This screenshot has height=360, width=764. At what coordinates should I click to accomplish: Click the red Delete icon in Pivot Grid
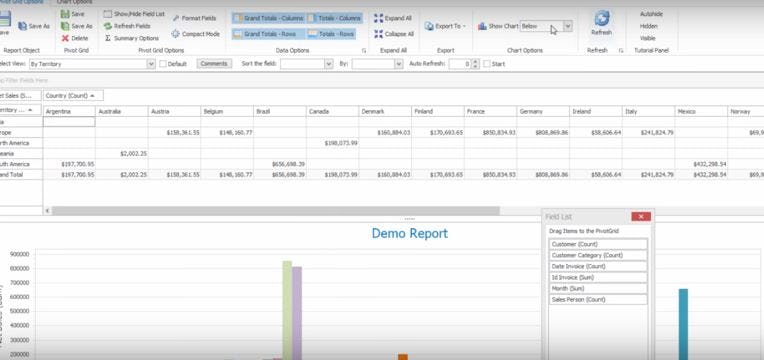click(65, 38)
